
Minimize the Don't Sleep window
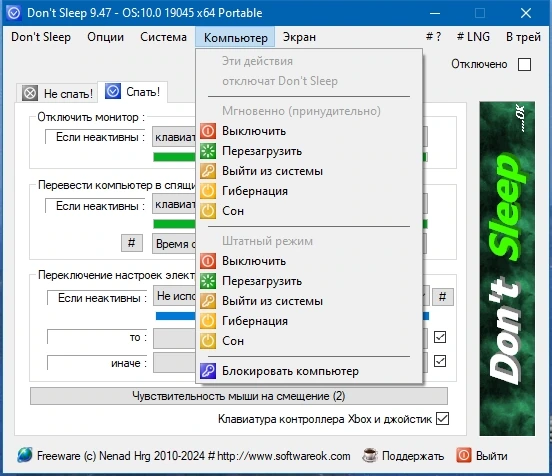tap(435, 13)
